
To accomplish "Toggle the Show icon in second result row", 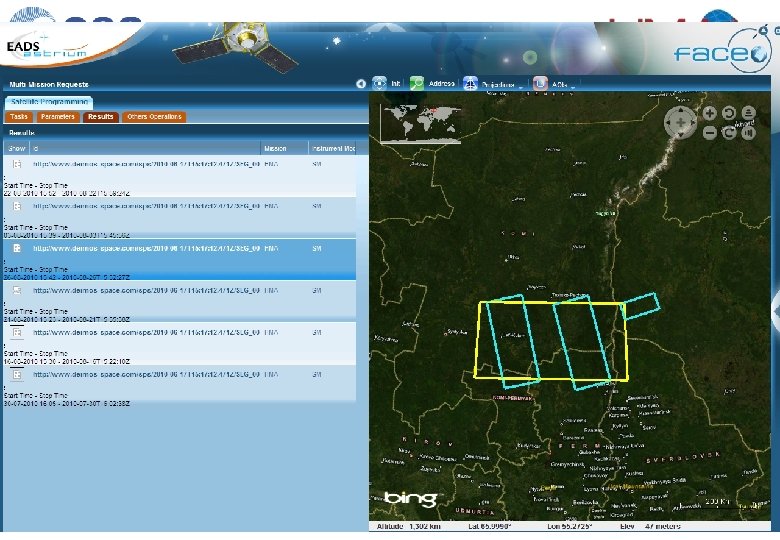I will tap(17, 206).
